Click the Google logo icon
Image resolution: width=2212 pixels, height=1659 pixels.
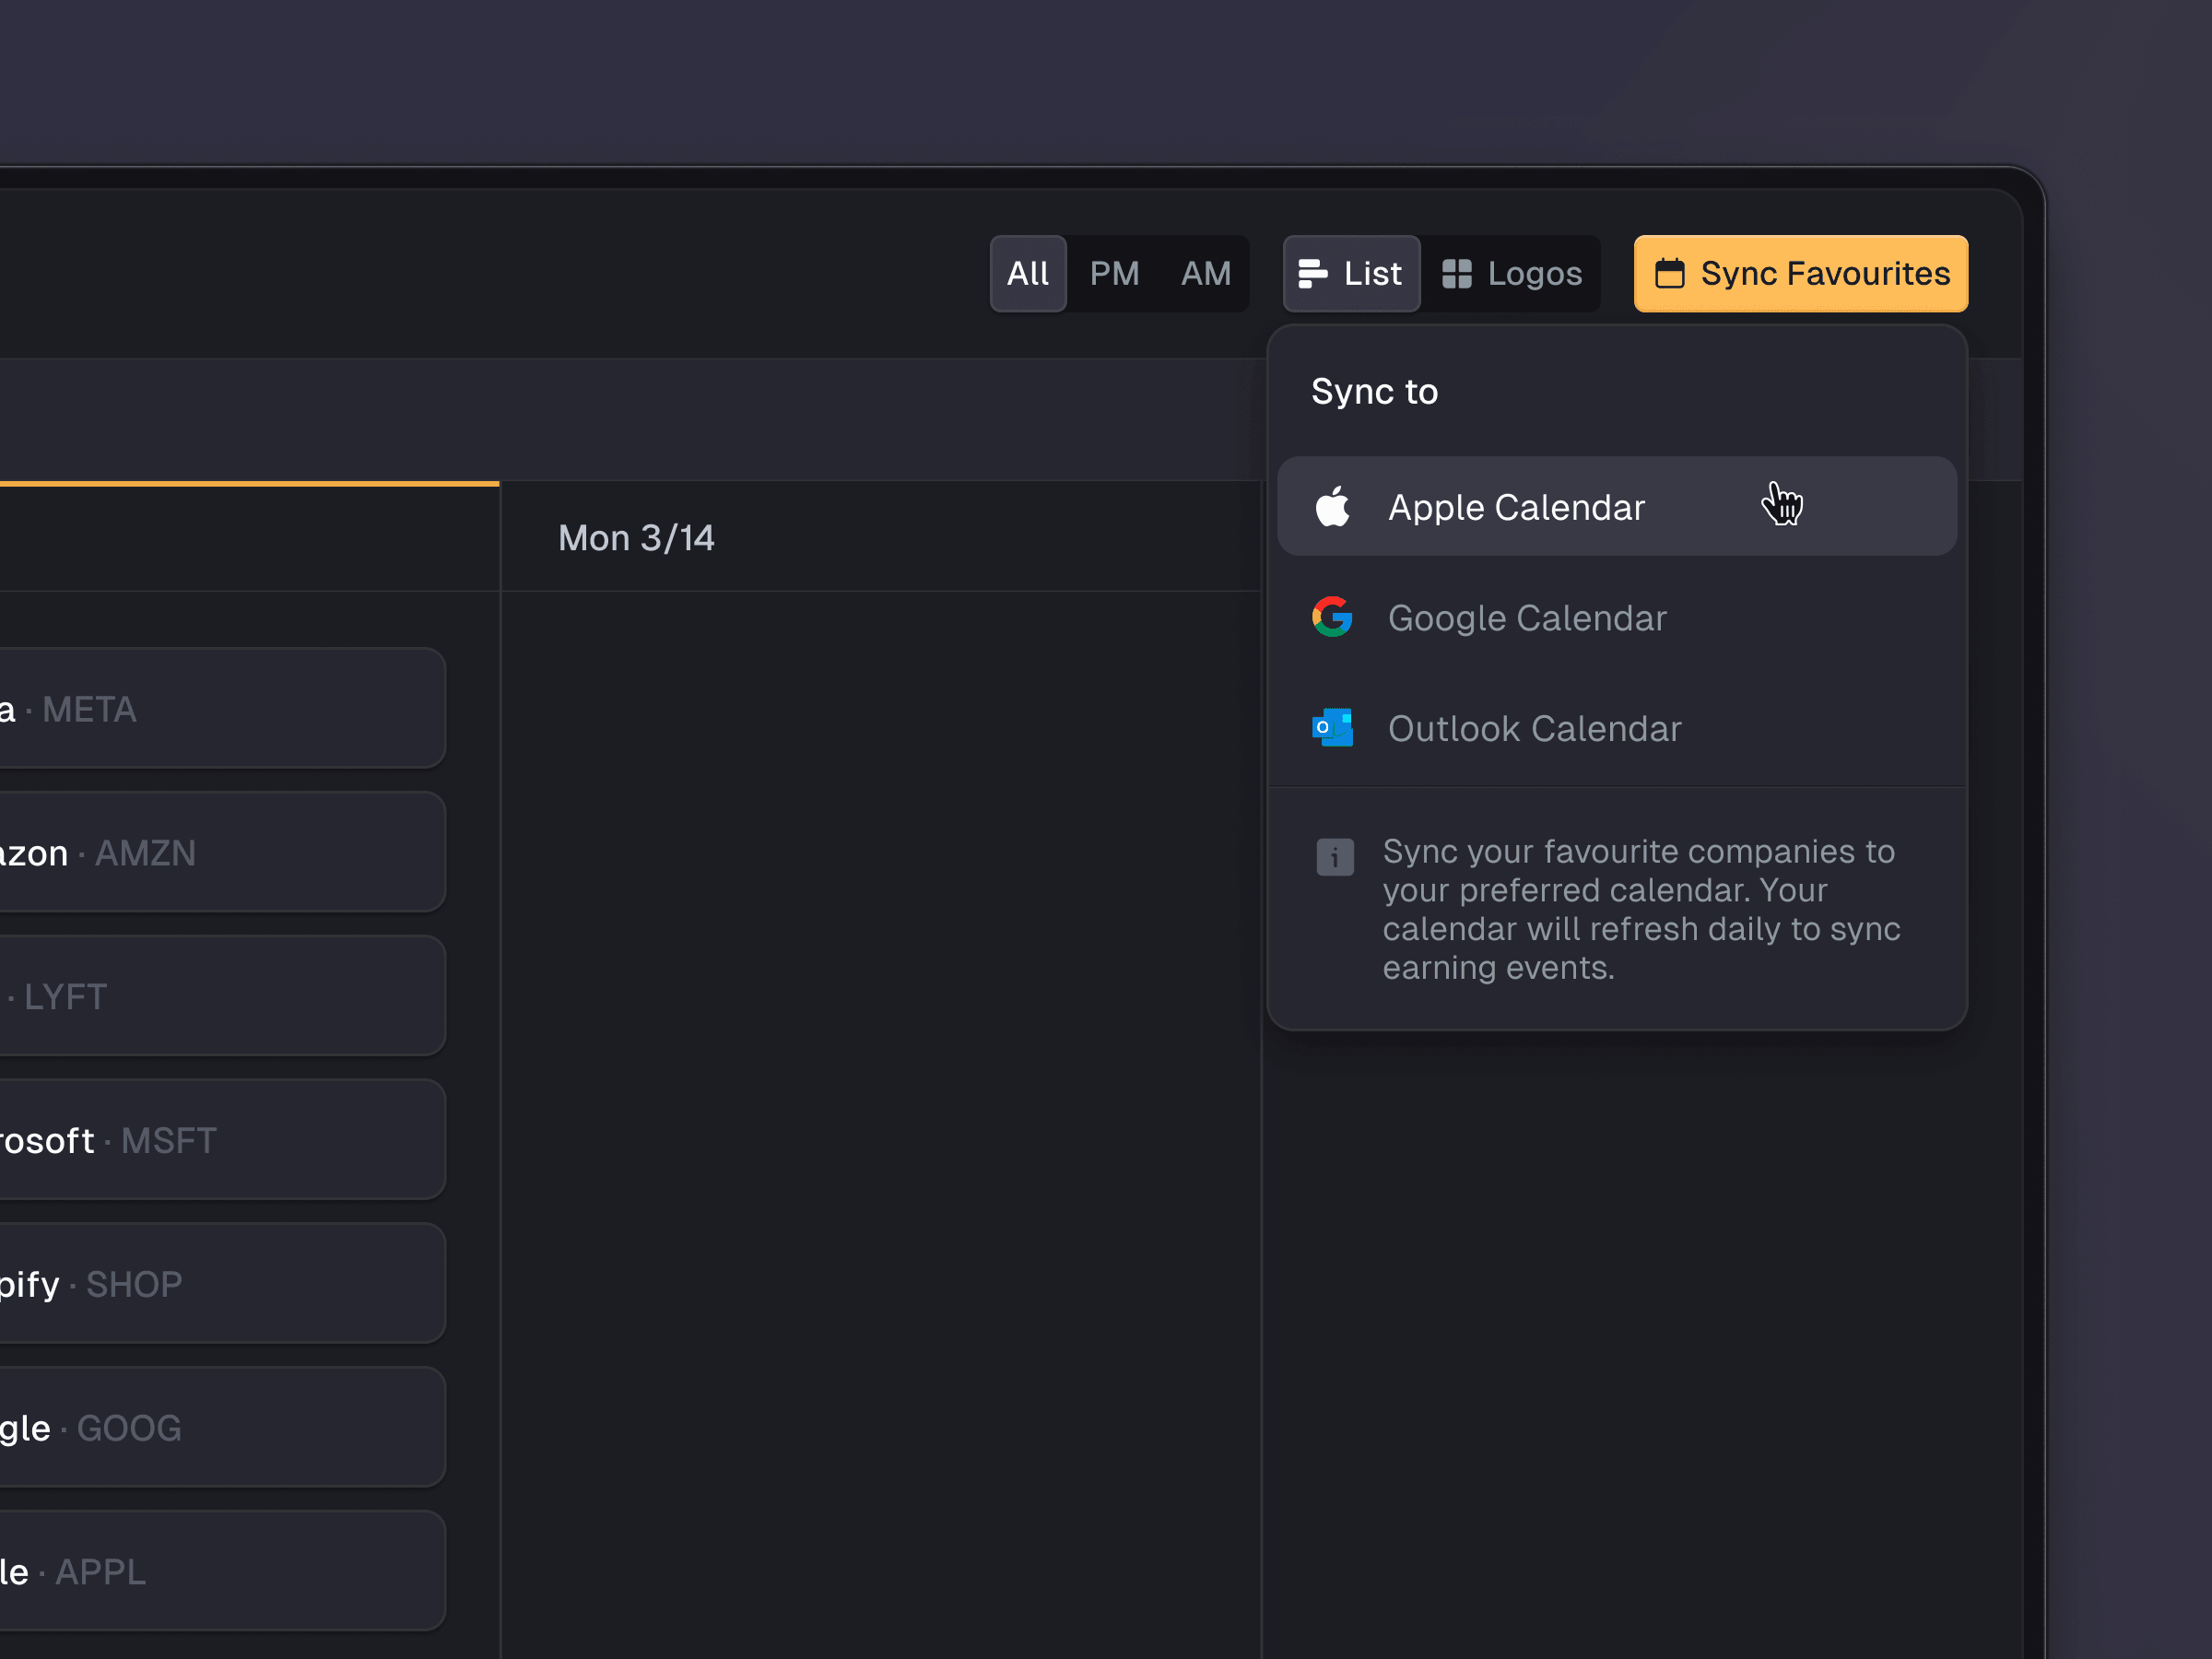[1332, 617]
